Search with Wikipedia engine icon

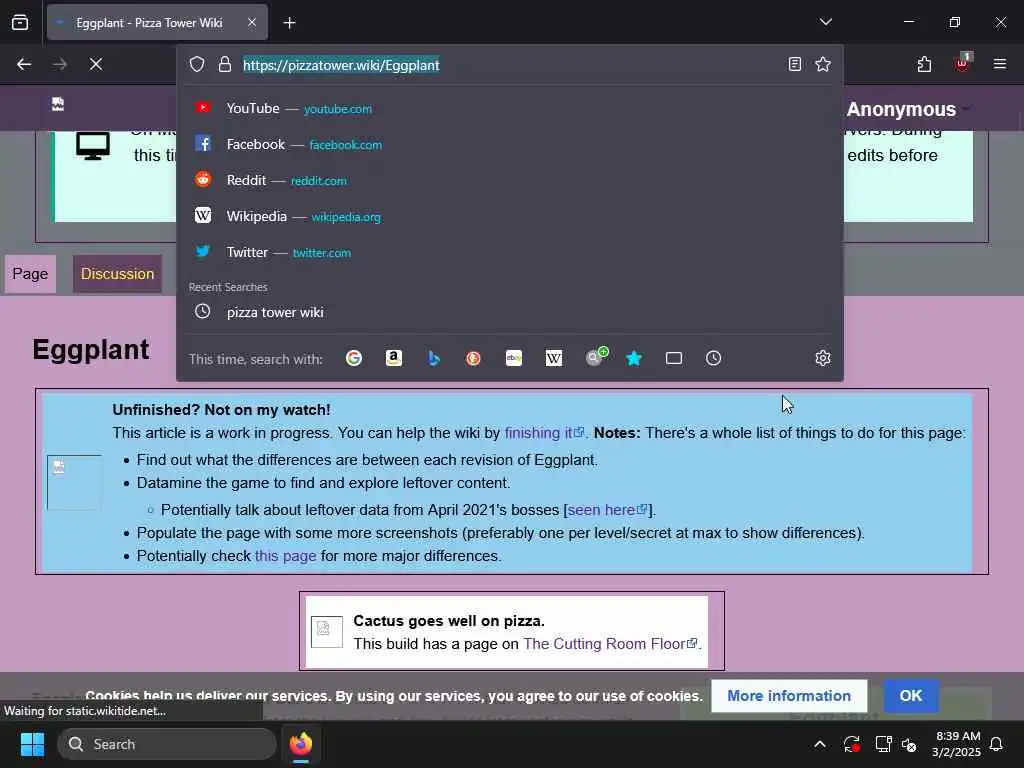[x=554, y=358]
